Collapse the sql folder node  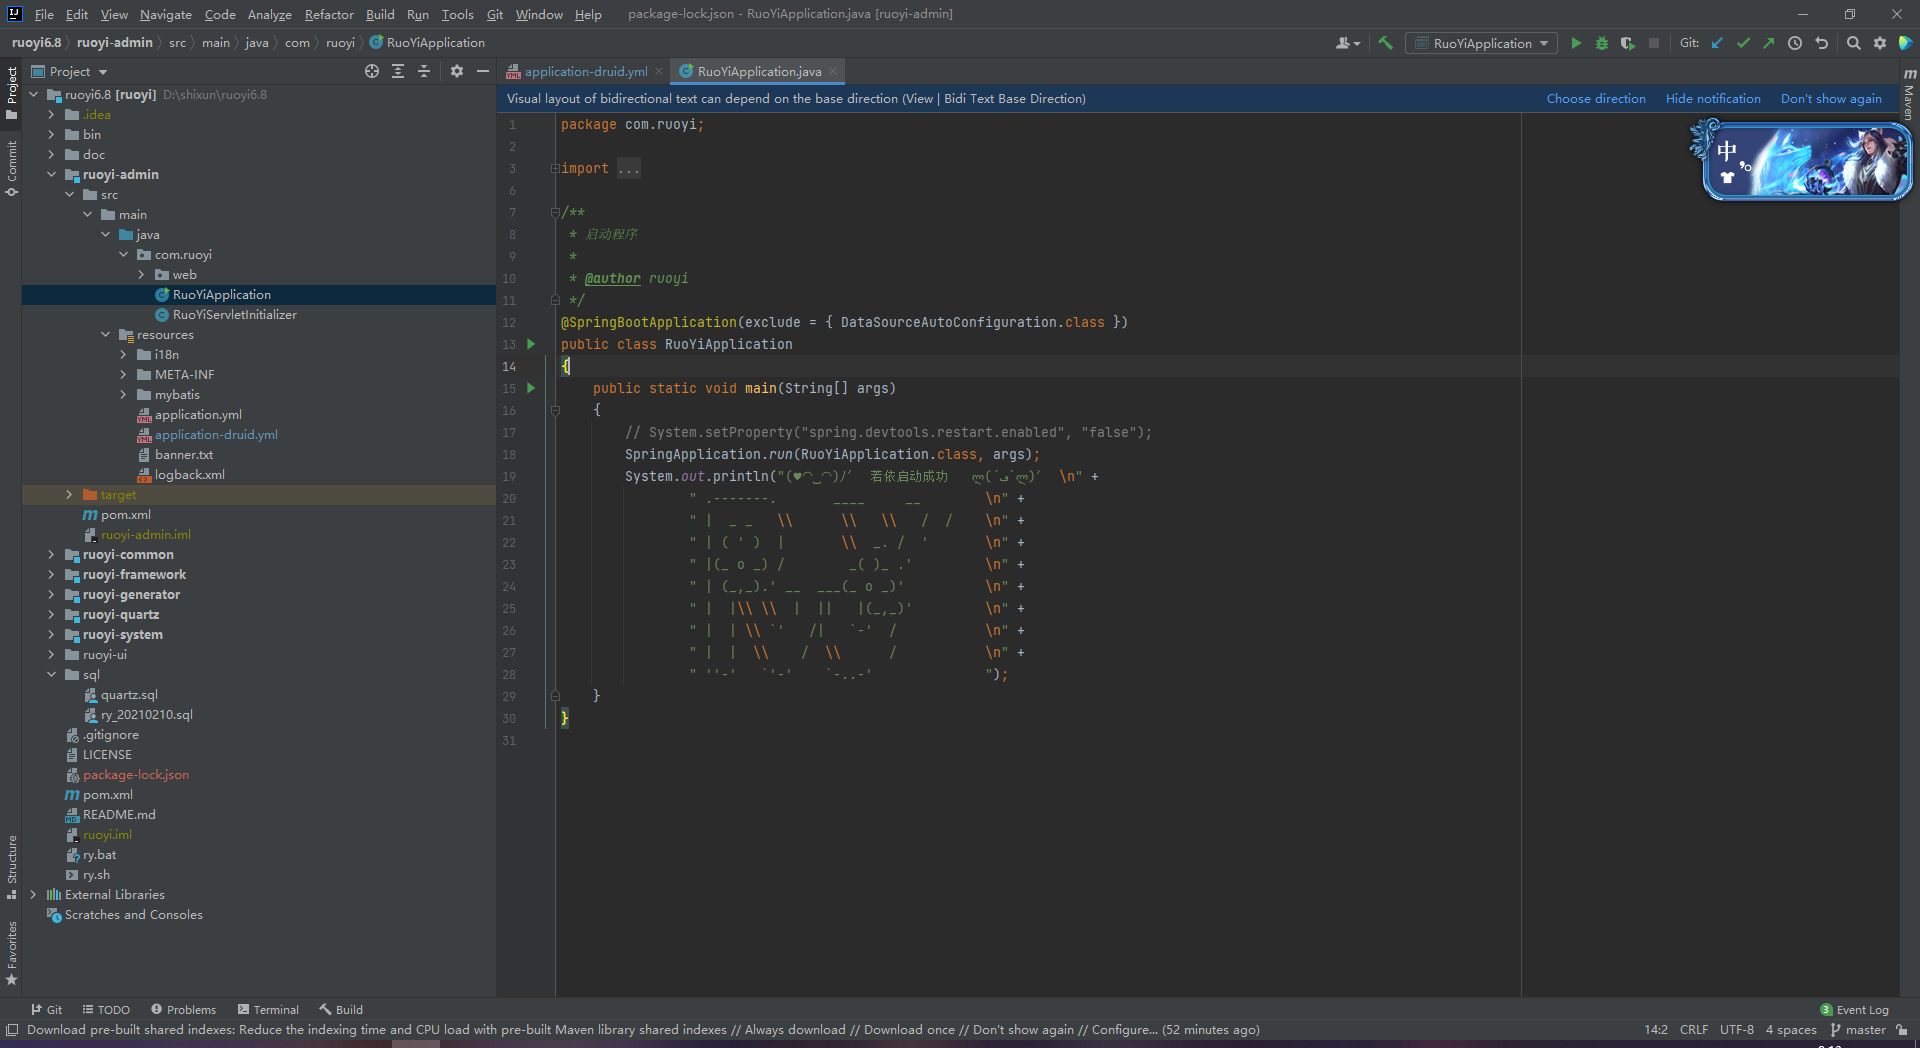click(51, 675)
